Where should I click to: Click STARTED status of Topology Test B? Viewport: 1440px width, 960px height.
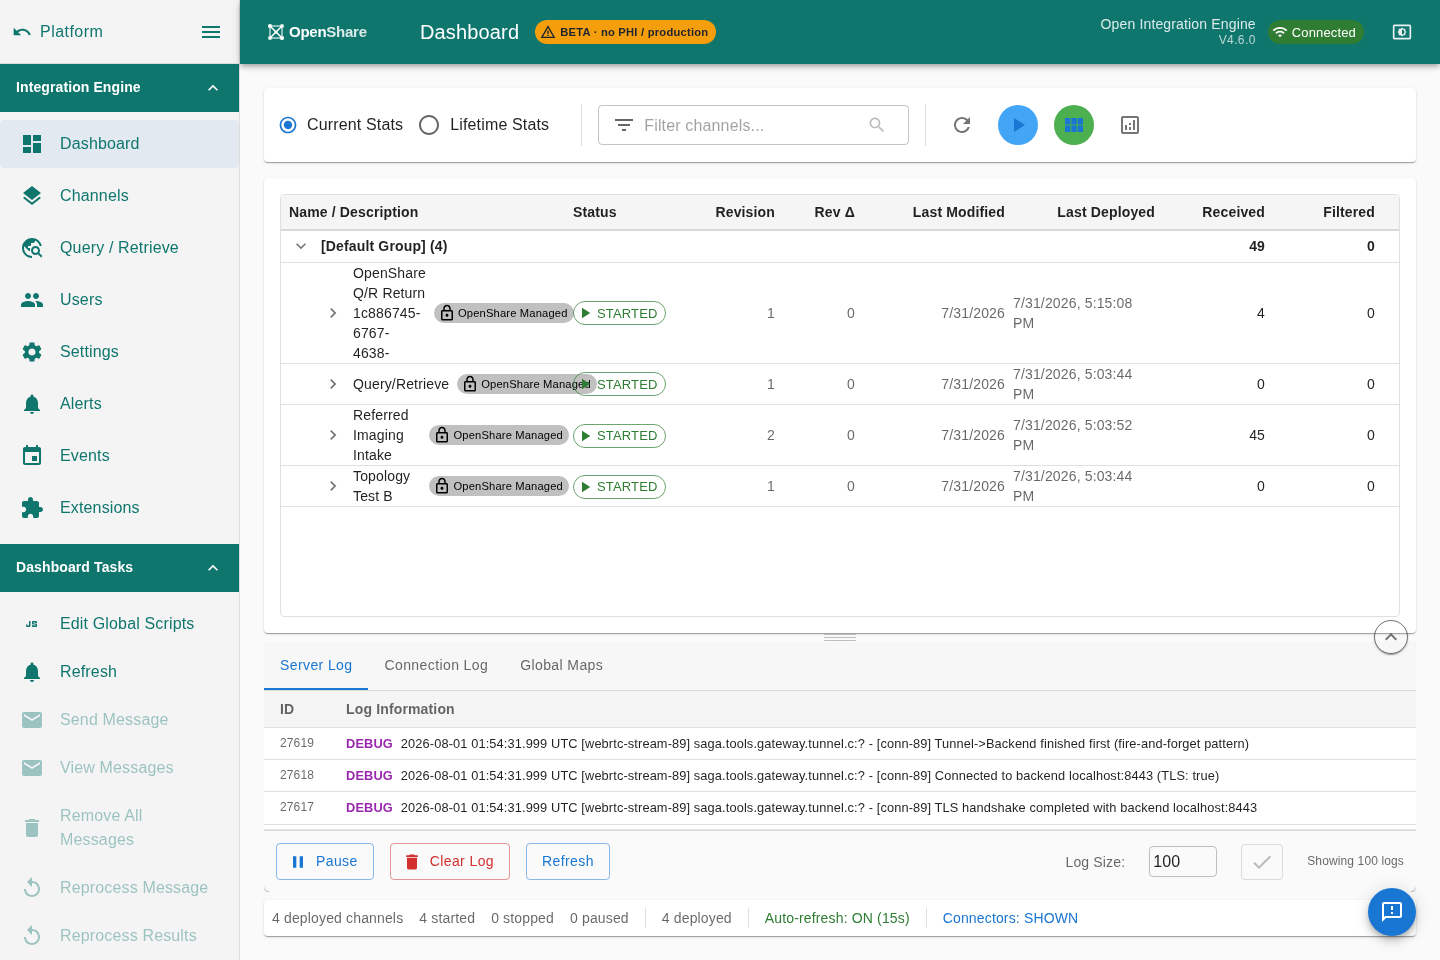tap(619, 487)
